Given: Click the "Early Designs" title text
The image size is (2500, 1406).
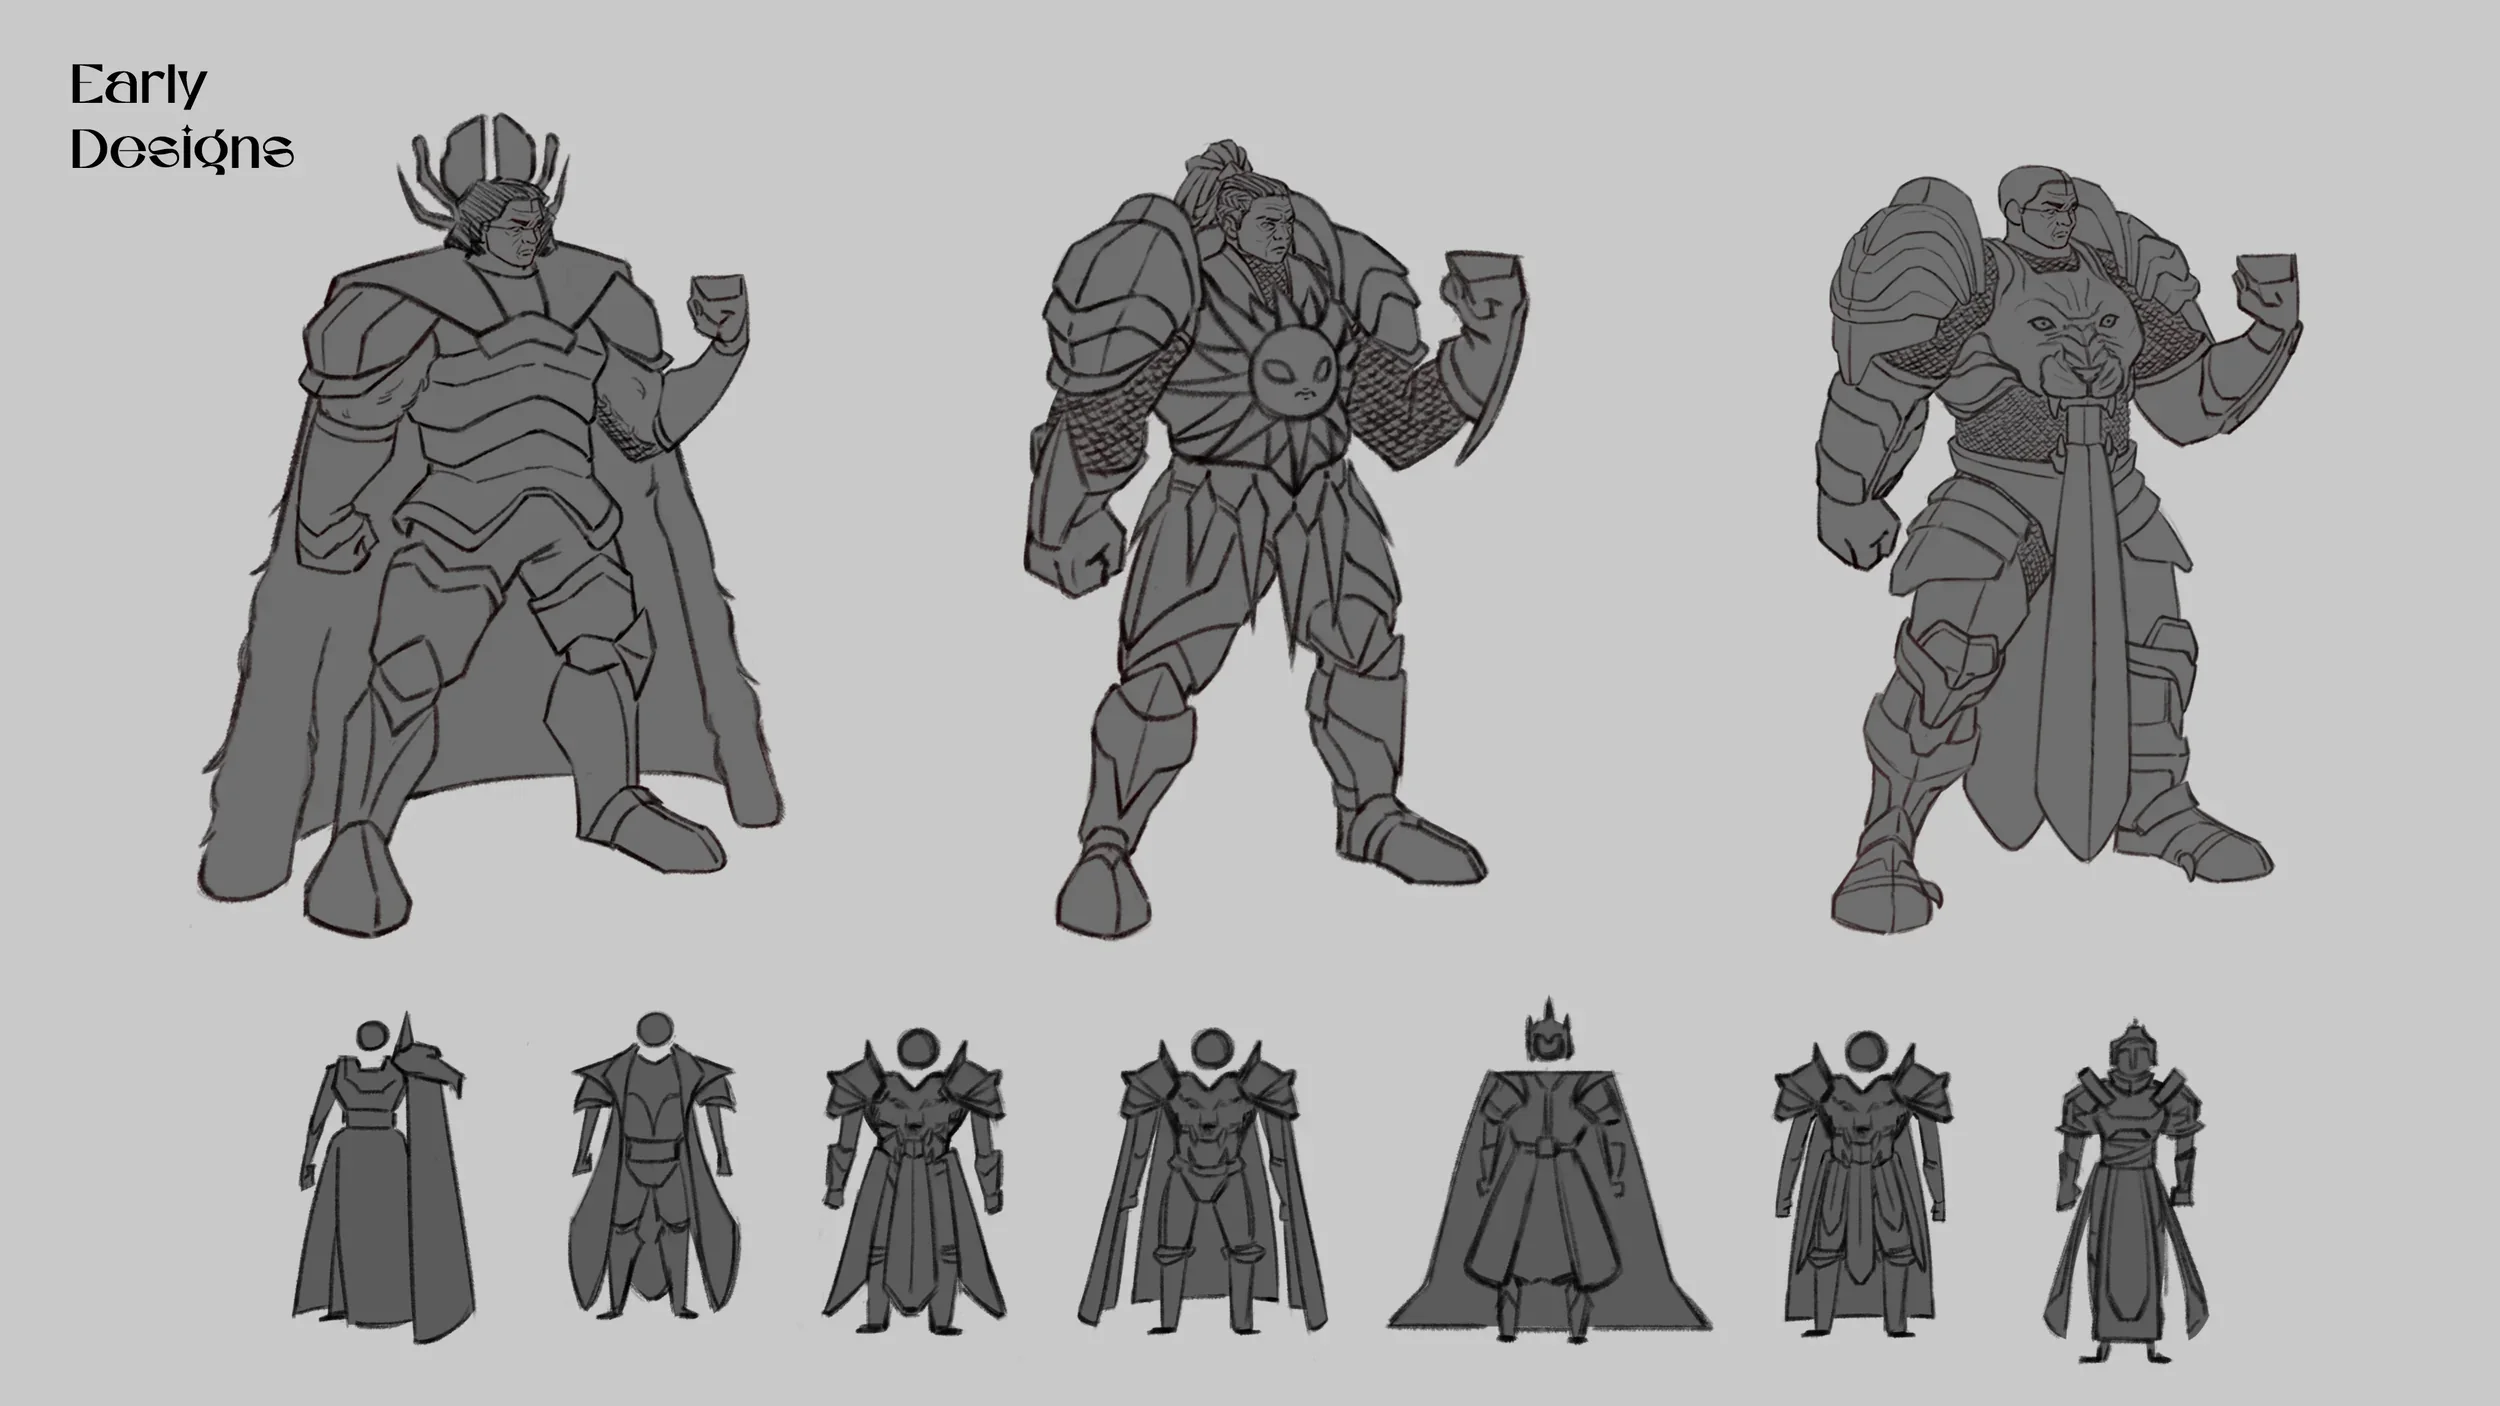Looking at the screenshot, I should [x=181, y=117].
